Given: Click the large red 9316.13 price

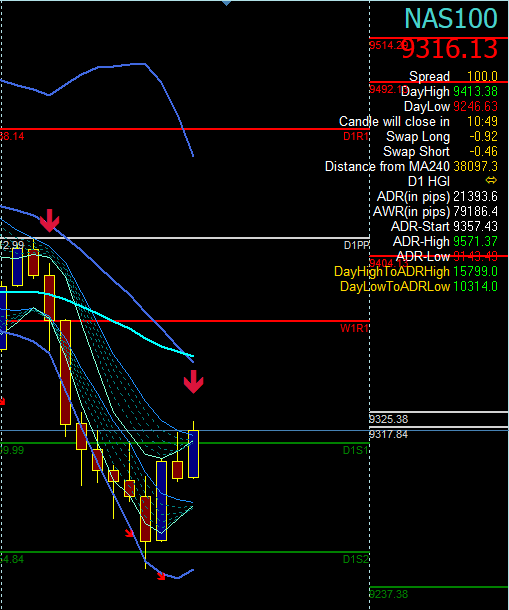Looking at the screenshot, I should coord(450,49).
